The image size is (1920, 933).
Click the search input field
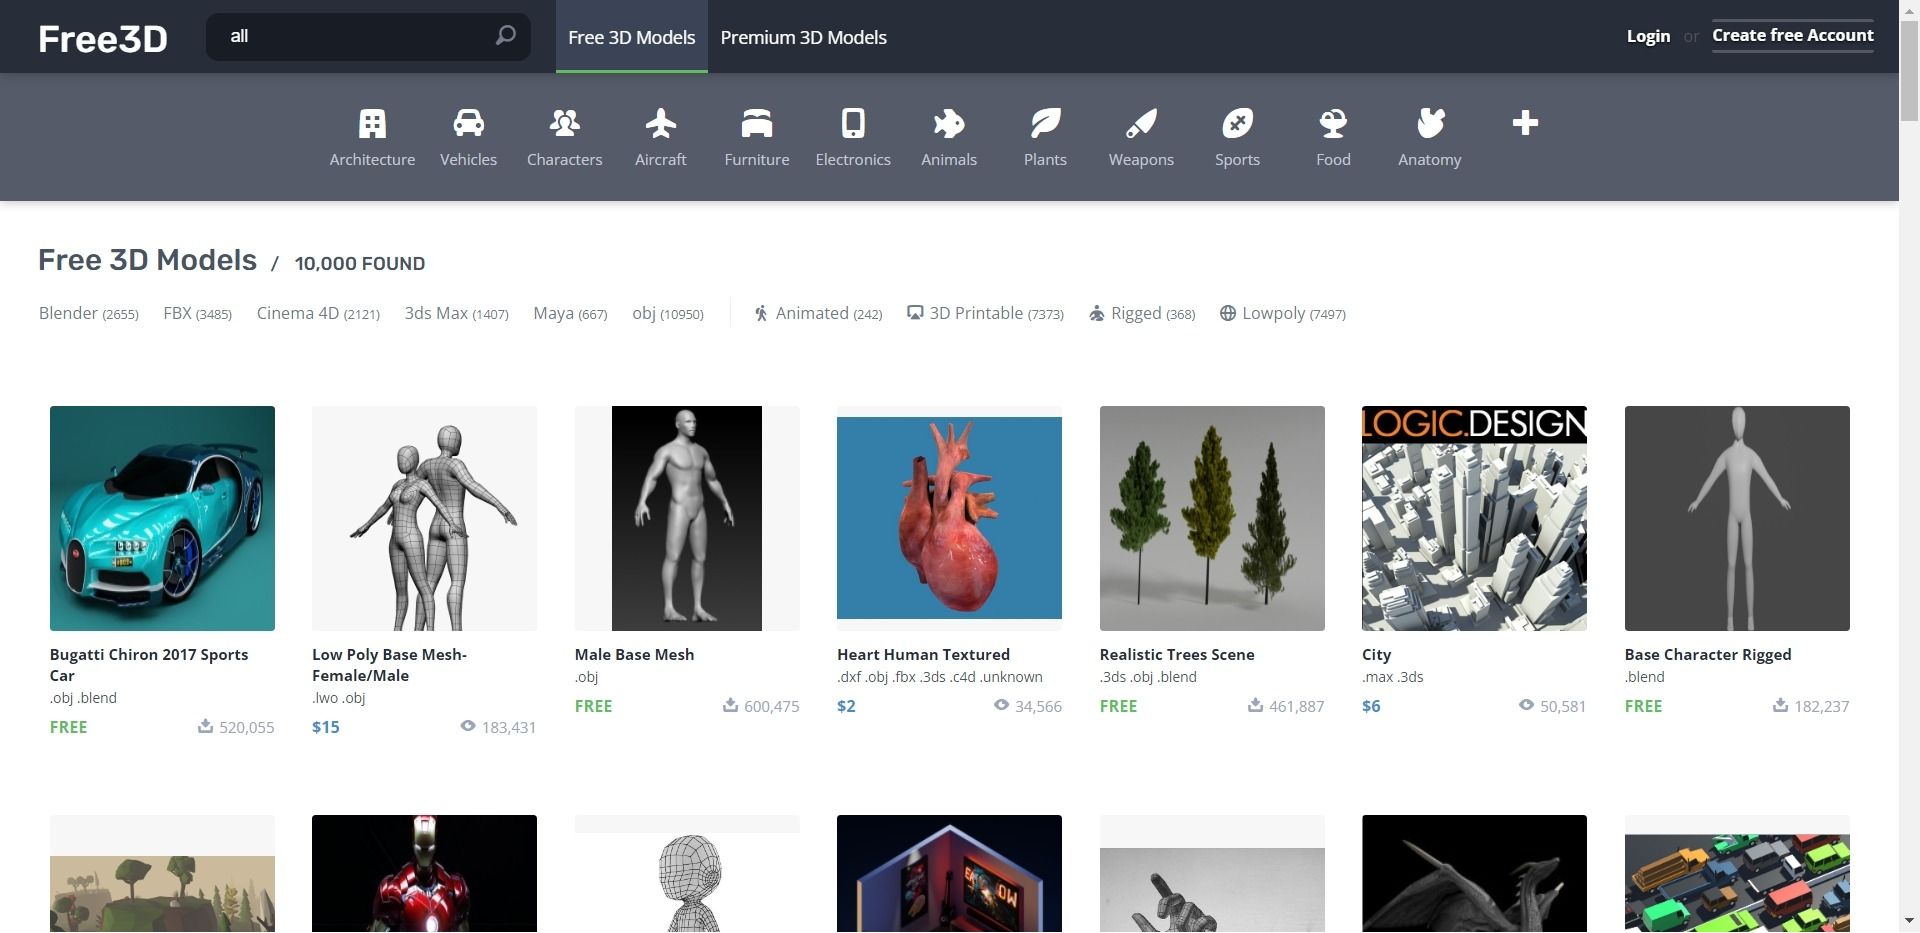click(355, 36)
